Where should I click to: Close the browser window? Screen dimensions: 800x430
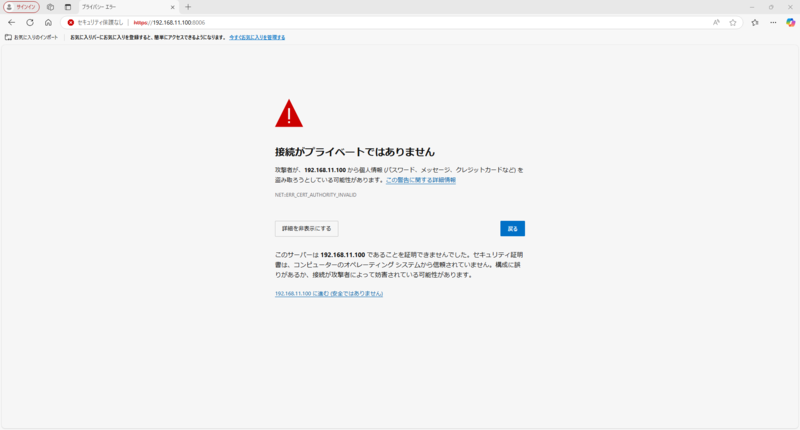point(790,7)
